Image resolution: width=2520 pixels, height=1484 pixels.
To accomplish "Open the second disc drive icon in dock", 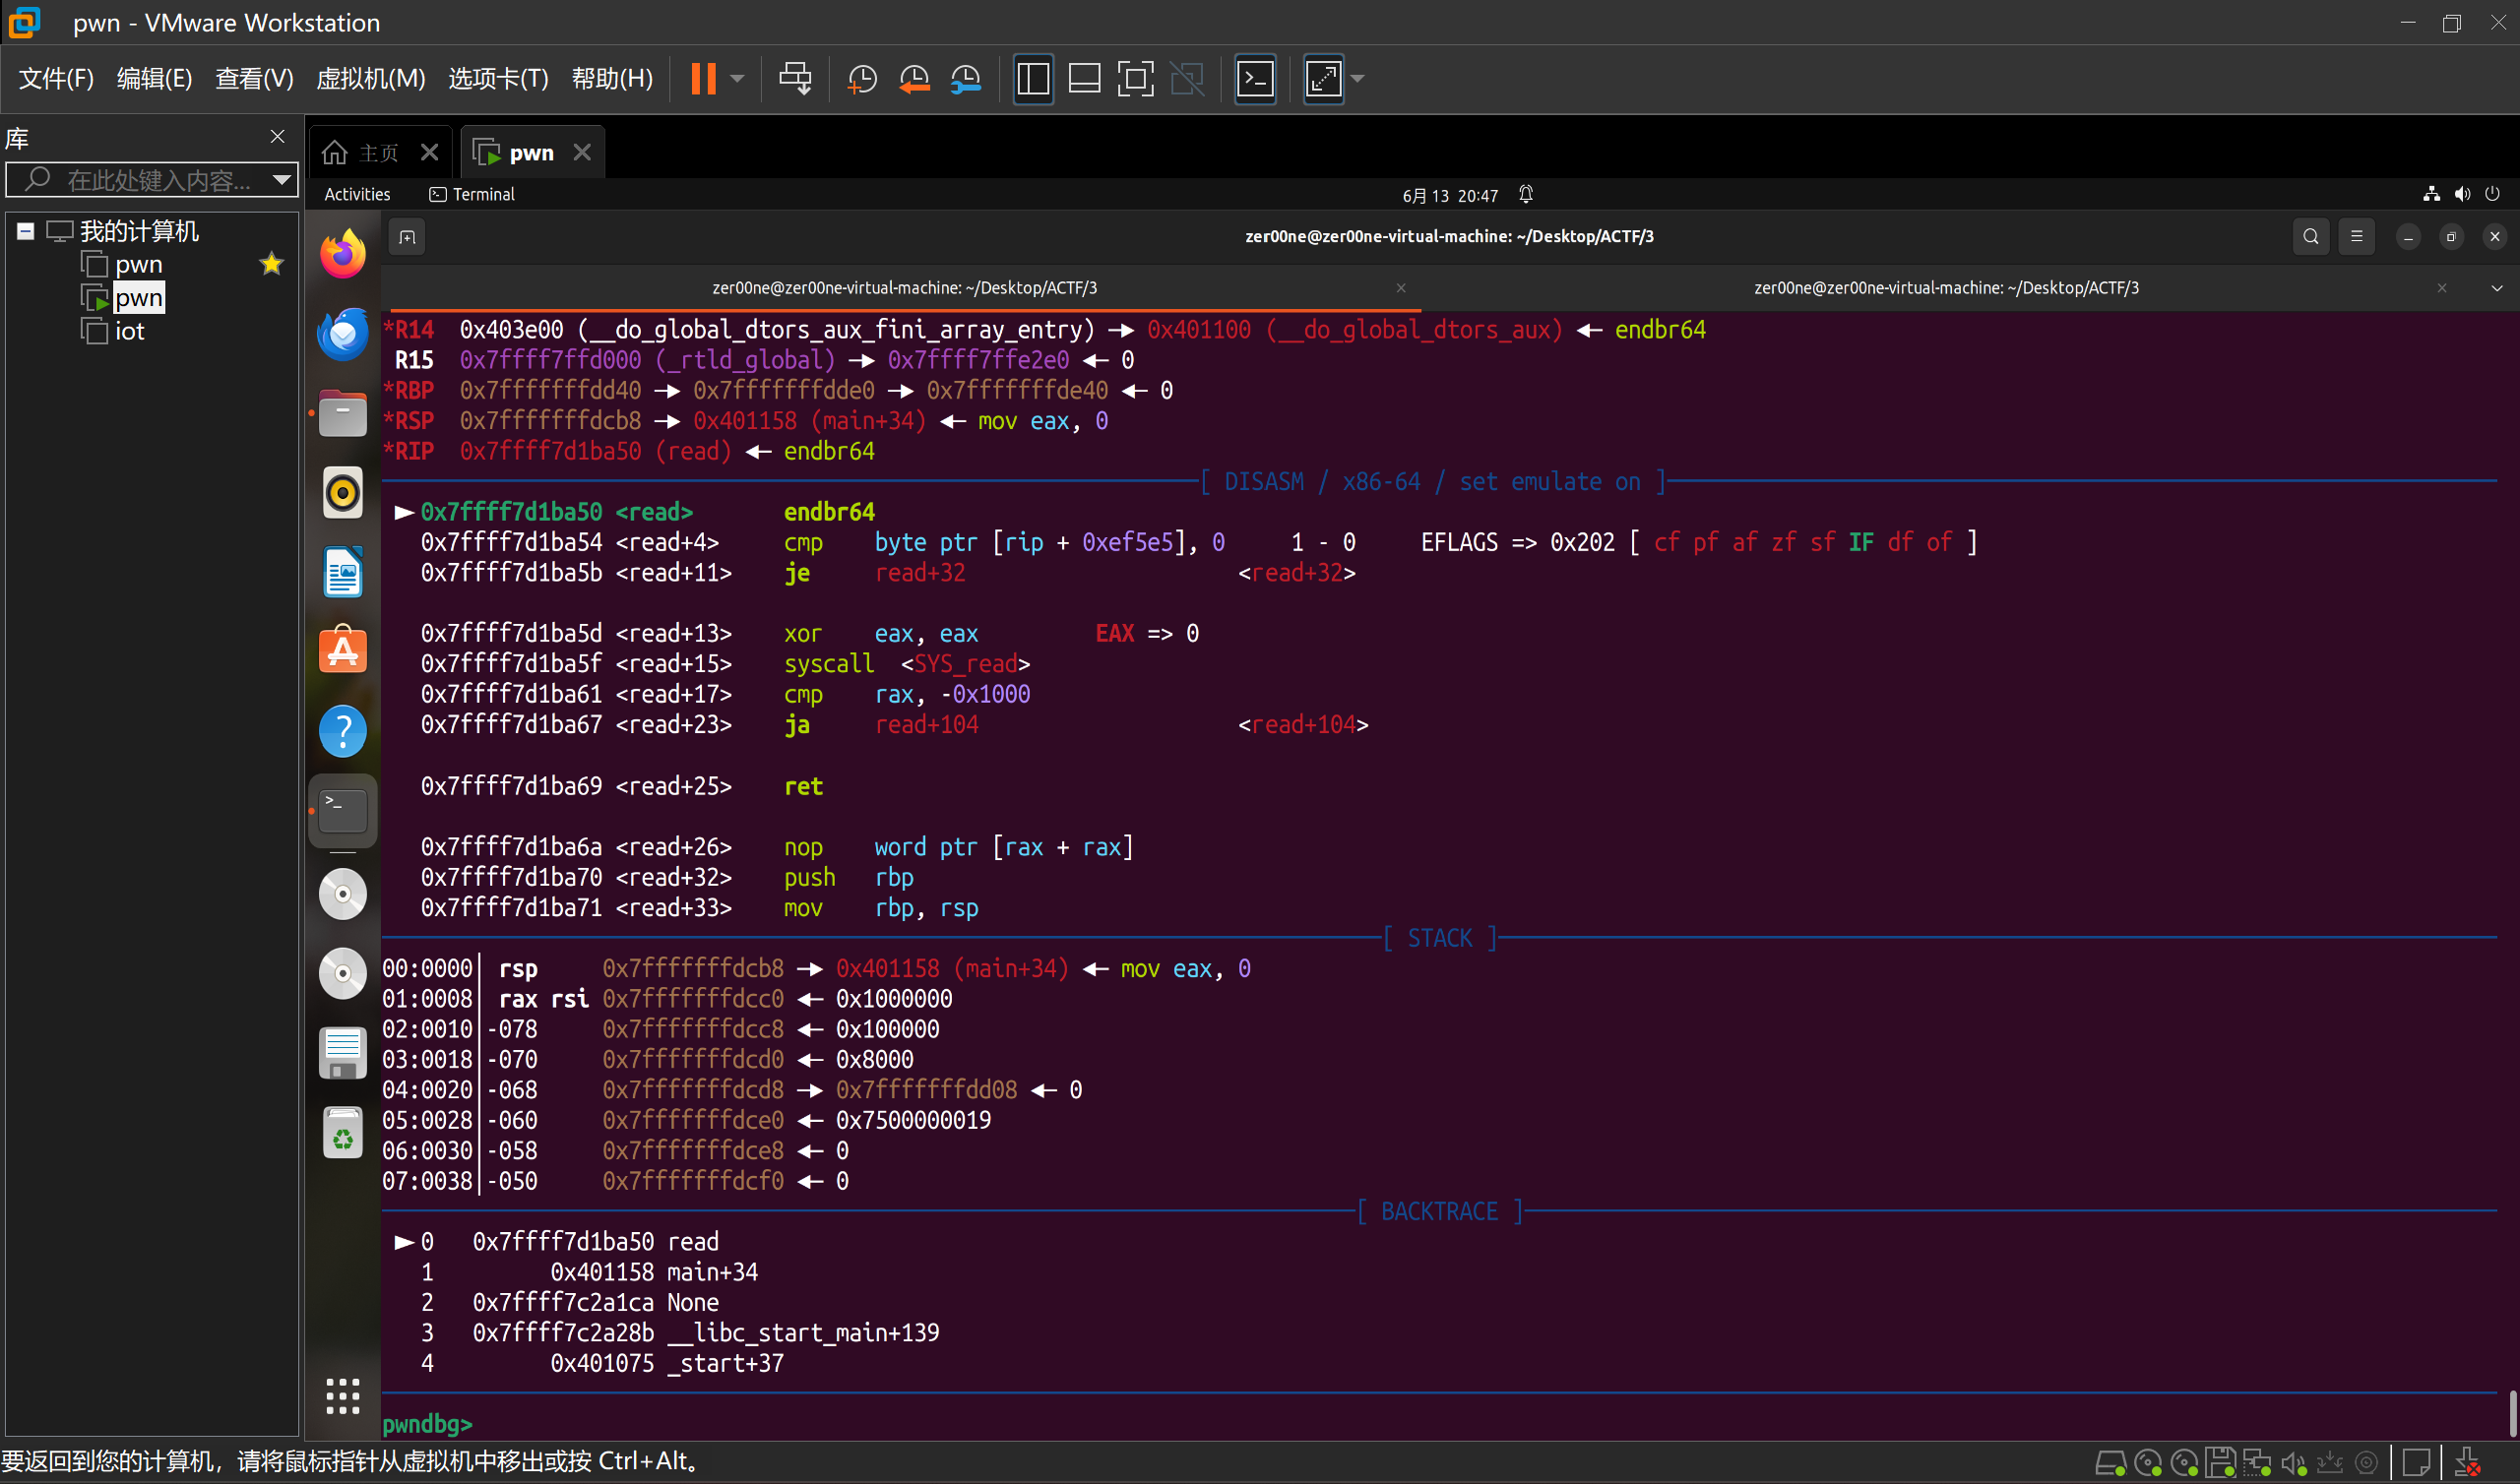I will [343, 974].
